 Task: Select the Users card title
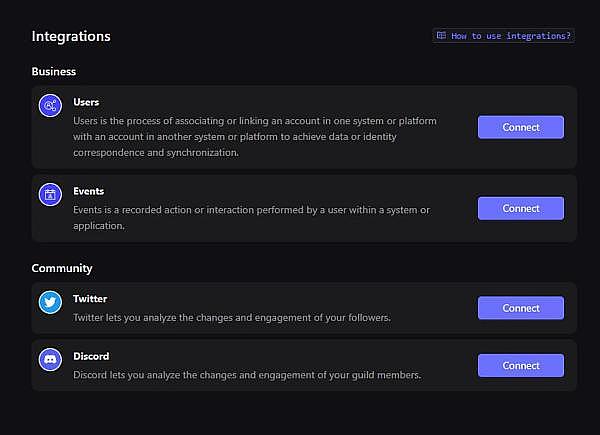coord(86,102)
